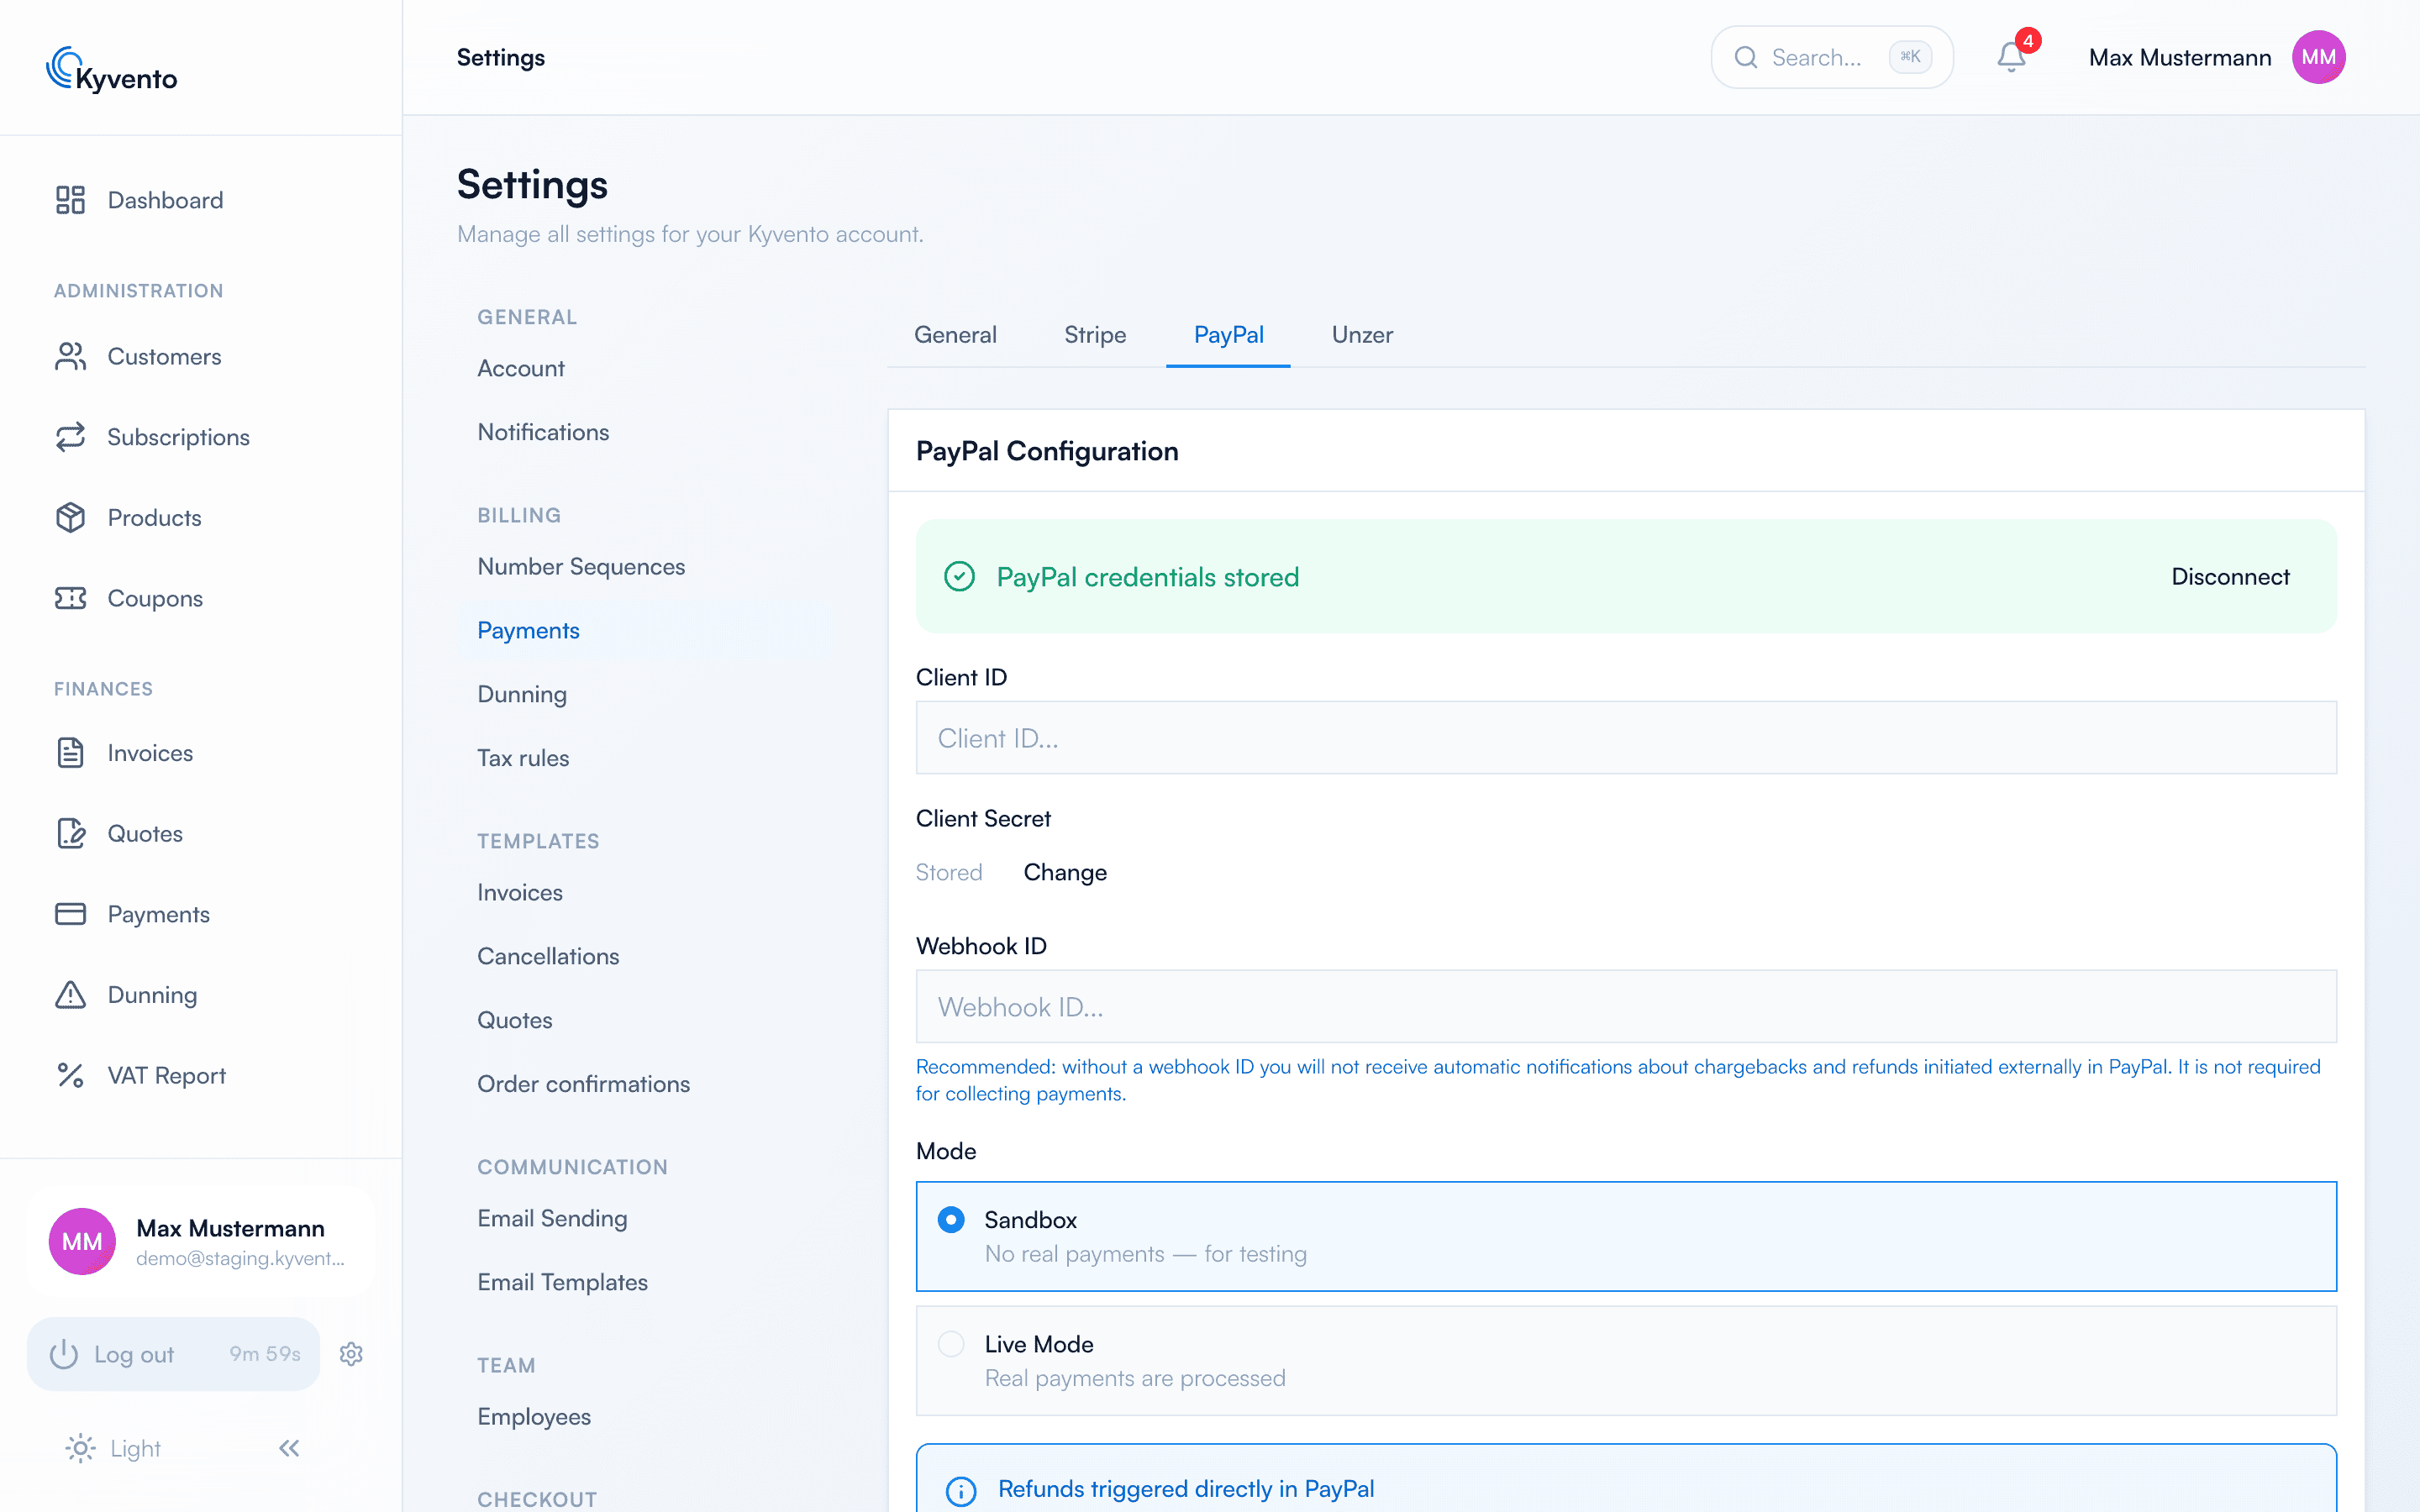Go to Subscriptions in sidebar
This screenshot has width=2420, height=1512.
click(x=178, y=437)
